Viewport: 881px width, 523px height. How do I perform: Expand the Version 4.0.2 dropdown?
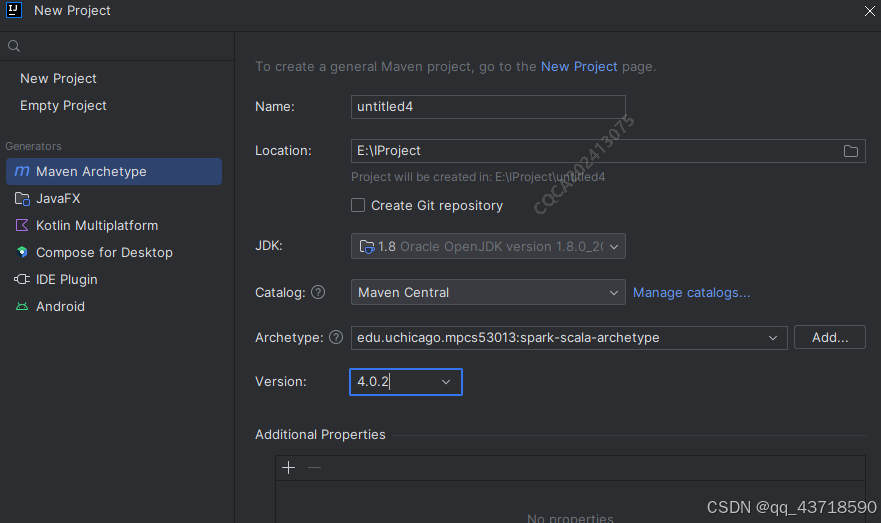point(446,382)
